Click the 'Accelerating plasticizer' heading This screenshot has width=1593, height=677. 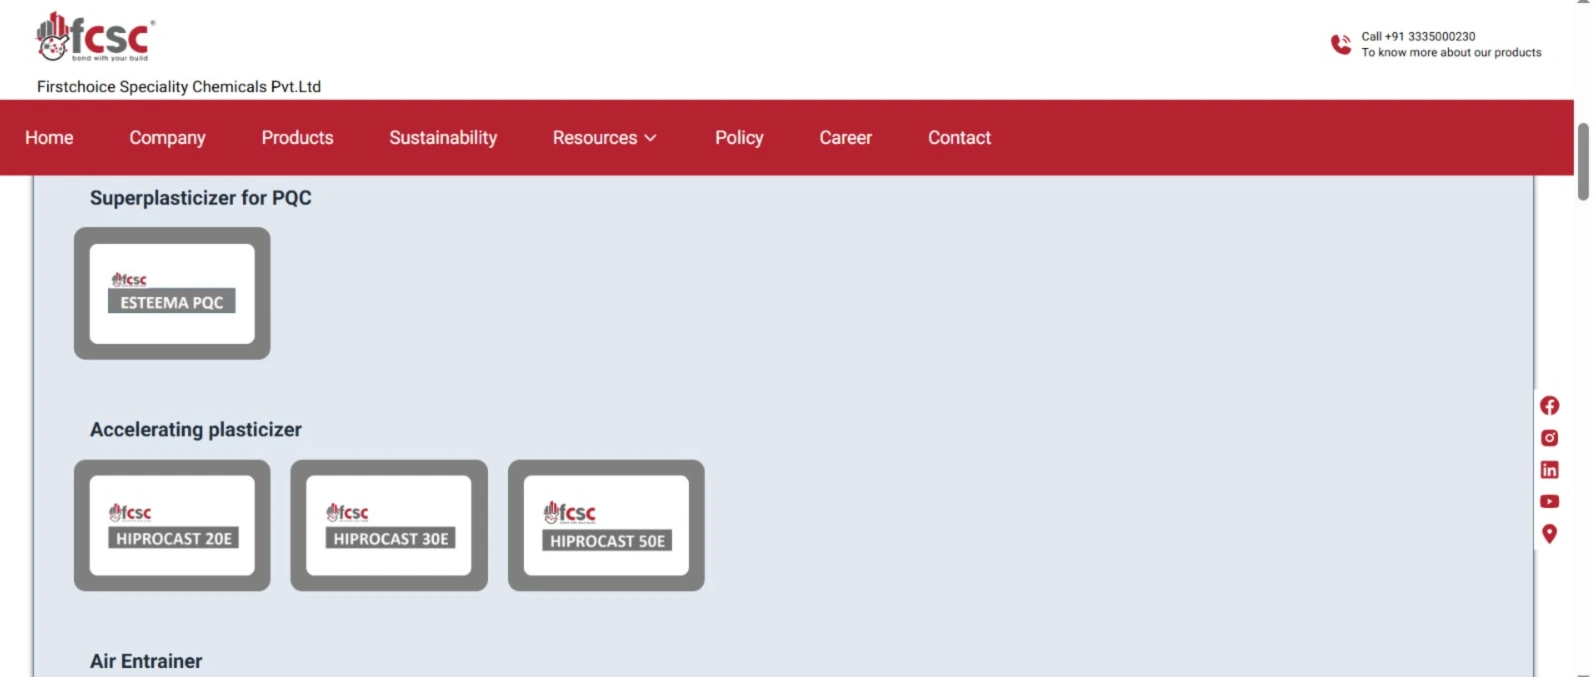point(196,429)
